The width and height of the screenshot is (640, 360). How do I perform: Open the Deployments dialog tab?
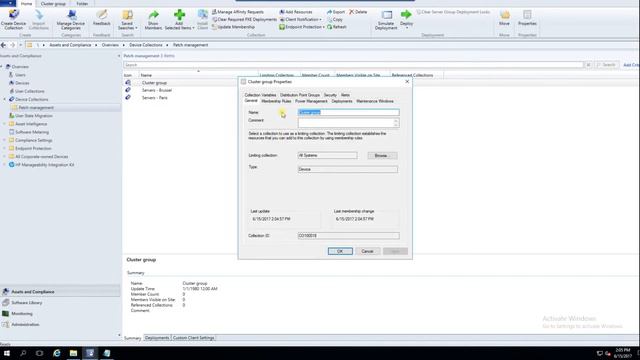342,101
